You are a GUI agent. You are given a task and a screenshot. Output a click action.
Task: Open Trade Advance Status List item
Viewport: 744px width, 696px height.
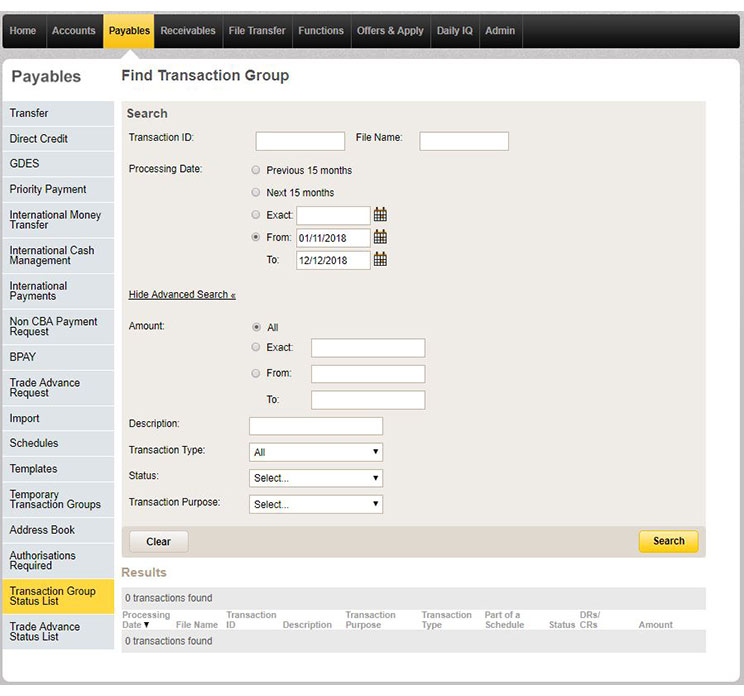[x=58, y=632]
